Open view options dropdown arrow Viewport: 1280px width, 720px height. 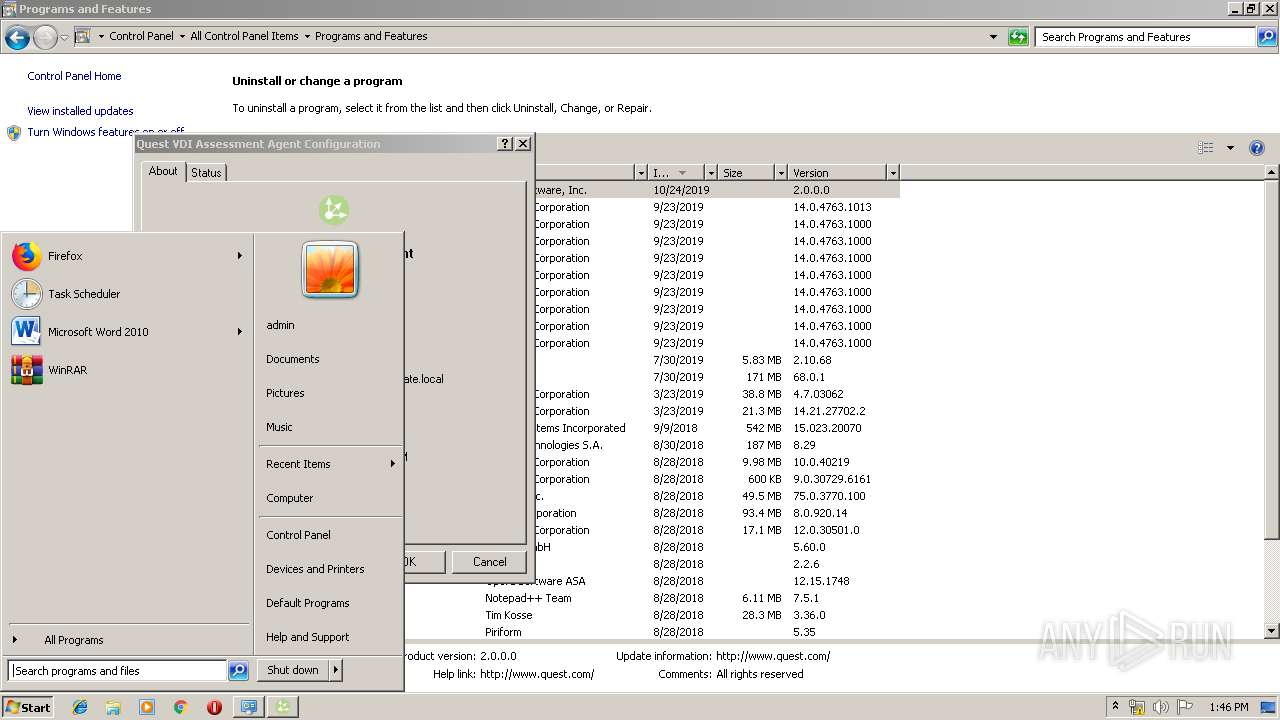pyautogui.click(x=1230, y=148)
